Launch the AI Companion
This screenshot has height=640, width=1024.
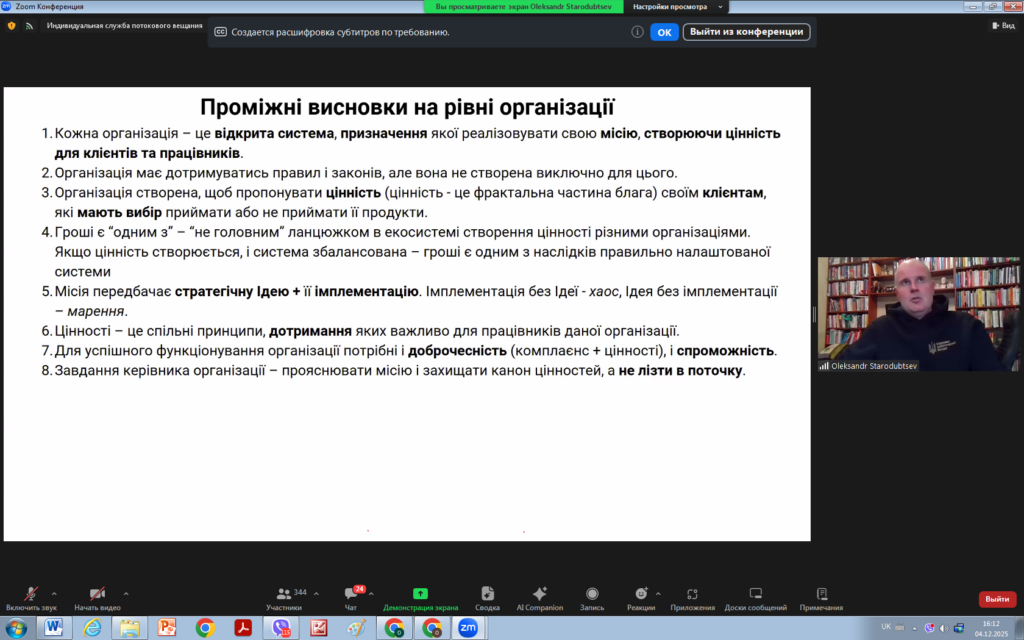pyautogui.click(x=540, y=595)
